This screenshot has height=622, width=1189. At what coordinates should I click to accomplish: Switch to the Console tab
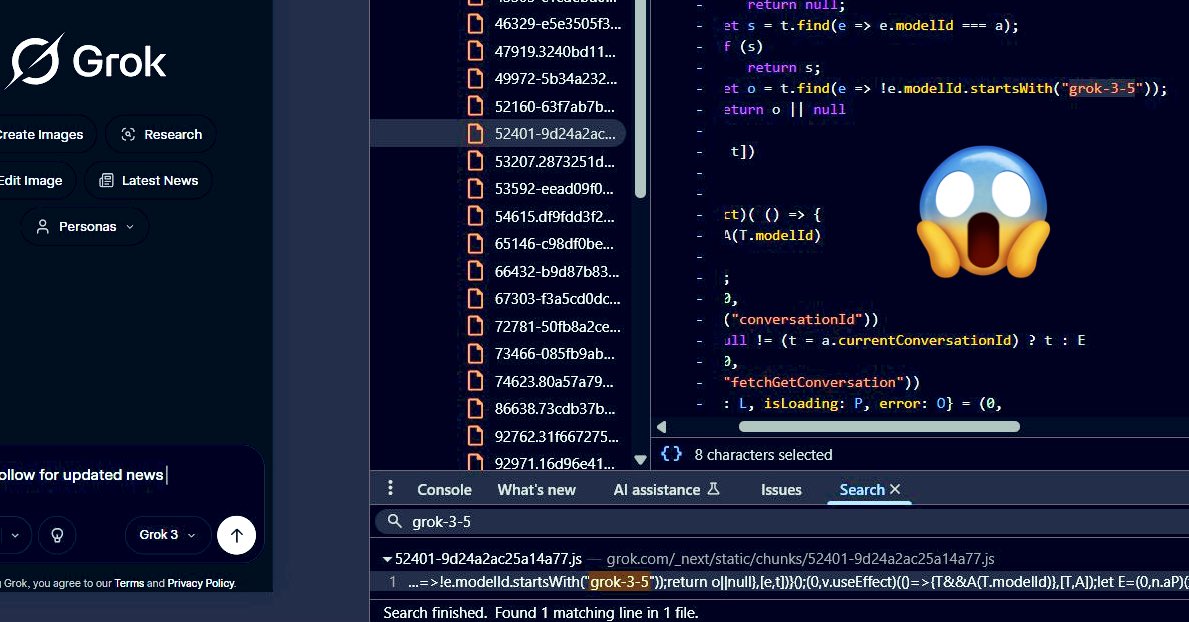pos(444,490)
